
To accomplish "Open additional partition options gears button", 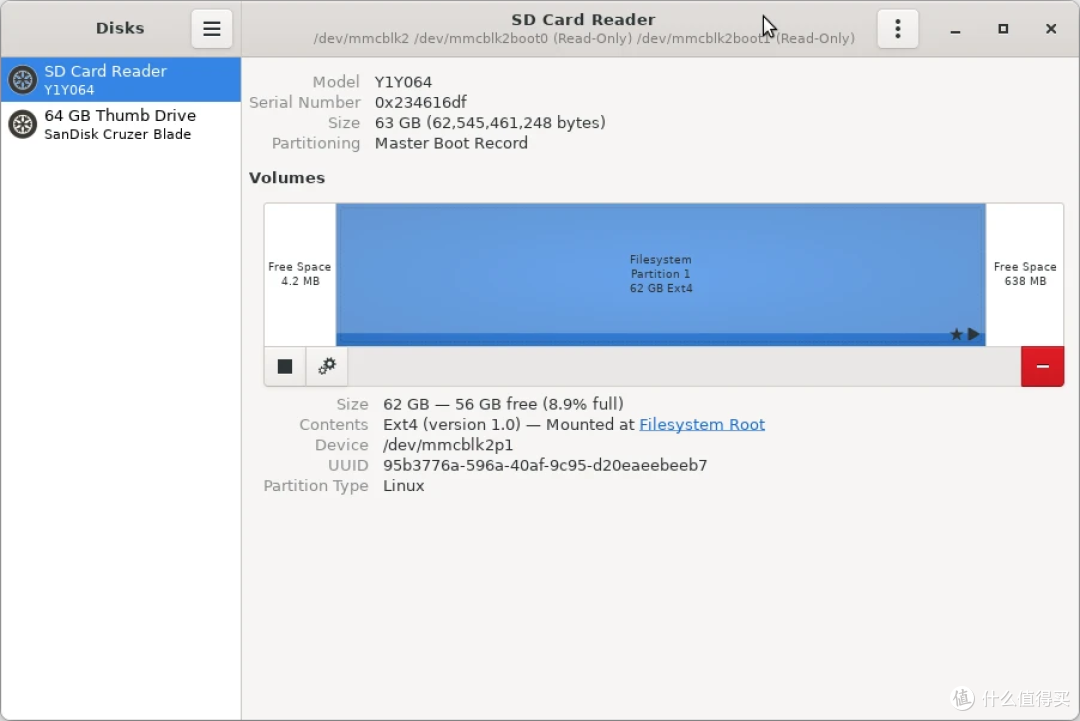I will pyautogui.click(x=326, y=366).
